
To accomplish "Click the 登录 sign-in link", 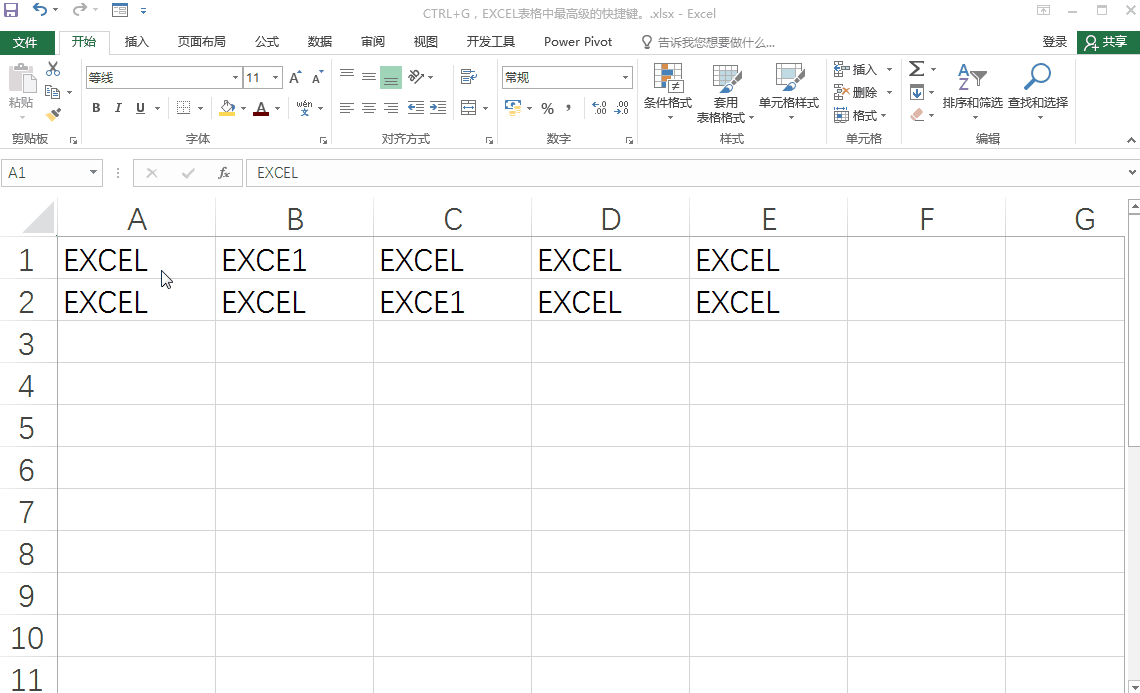I will 1054,42.
